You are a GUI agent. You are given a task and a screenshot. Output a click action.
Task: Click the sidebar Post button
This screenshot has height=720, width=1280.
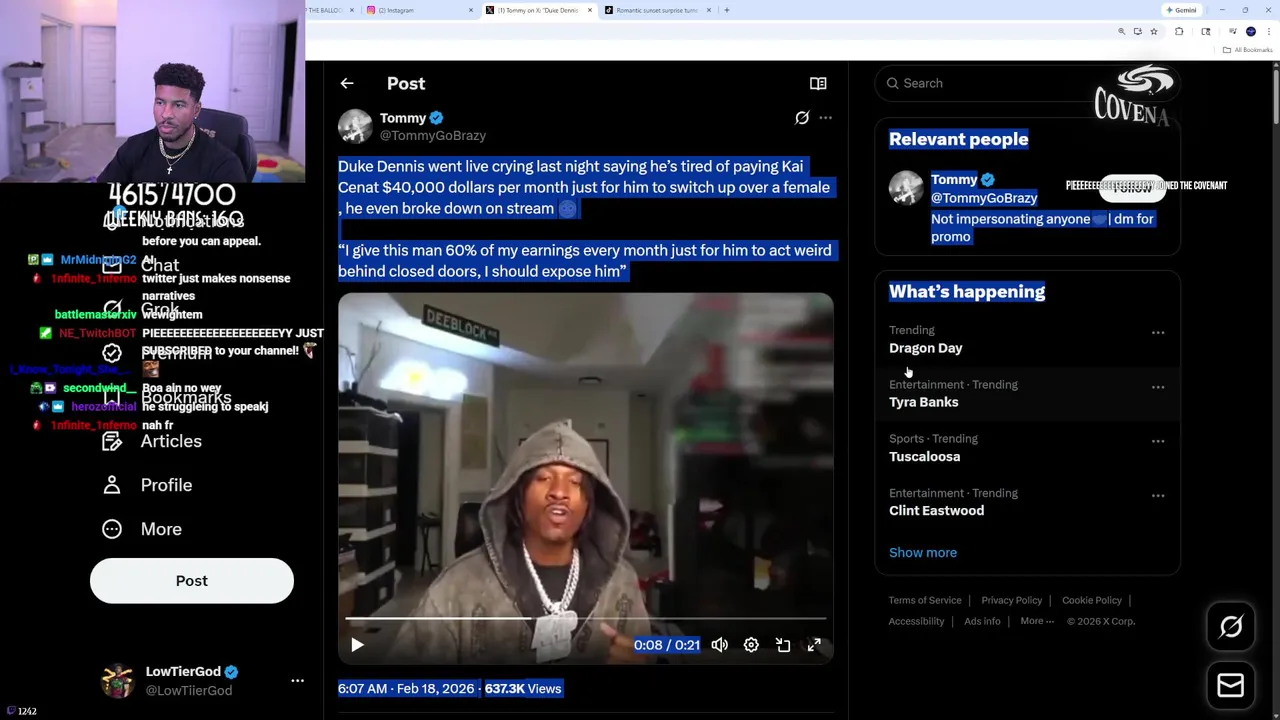pos(192,581)
